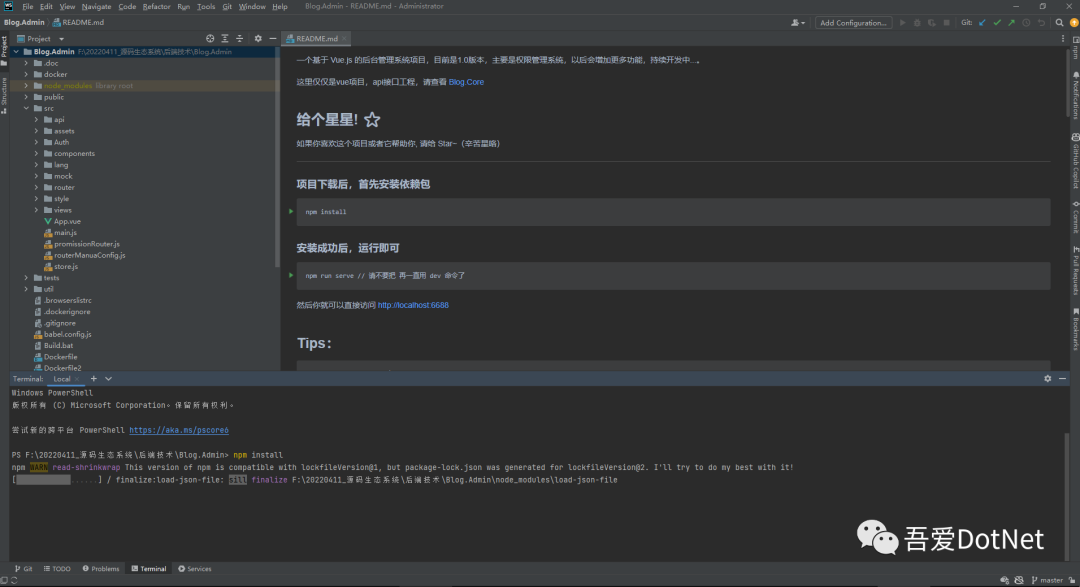Open Search Everywhere magnifier
The image size is (1080, 587).
pyautogui.click(x=1059, y=23)
